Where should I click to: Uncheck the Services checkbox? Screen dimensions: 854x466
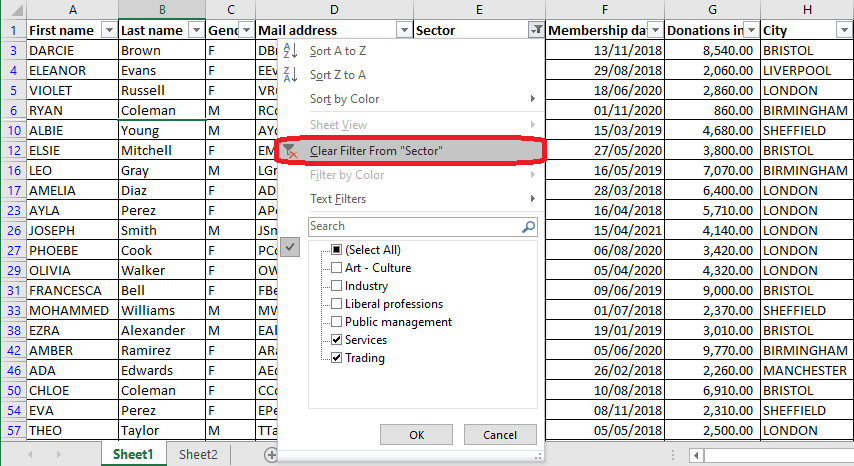(x=337, y=340)
